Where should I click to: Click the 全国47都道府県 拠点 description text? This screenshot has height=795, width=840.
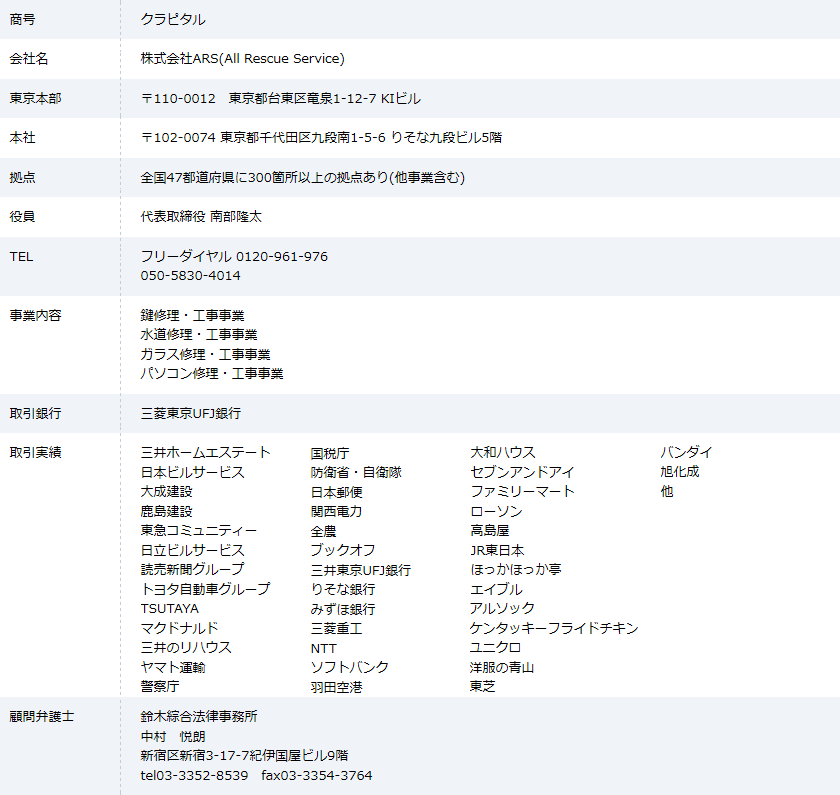click(x=302, y=177)
